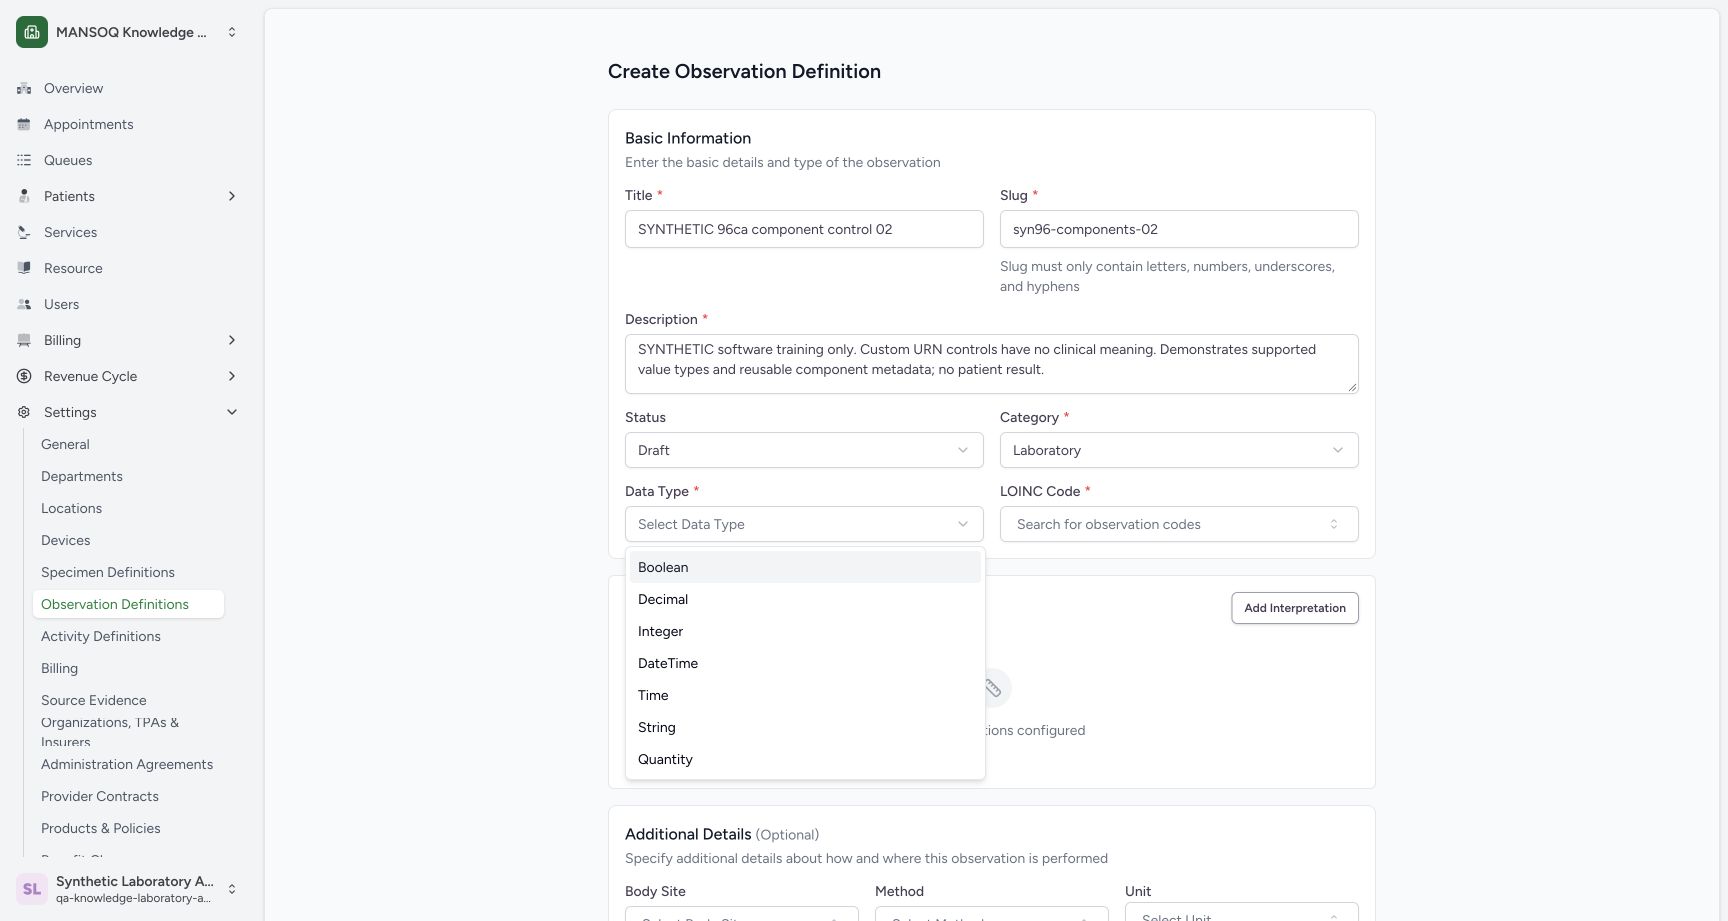Viewport: 1728px width, 921px height.
Task: Click the Users group icon
Action: point(24,304)
